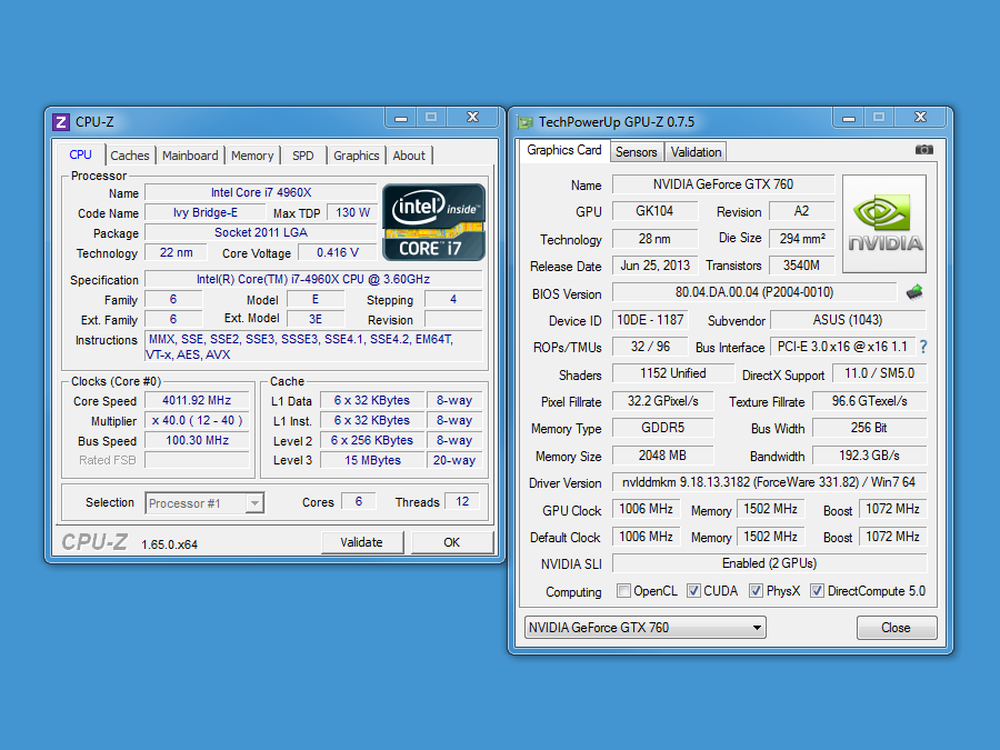Click the CPU-Z version text '1.65.0.x64'

click(x=169, y=545)
